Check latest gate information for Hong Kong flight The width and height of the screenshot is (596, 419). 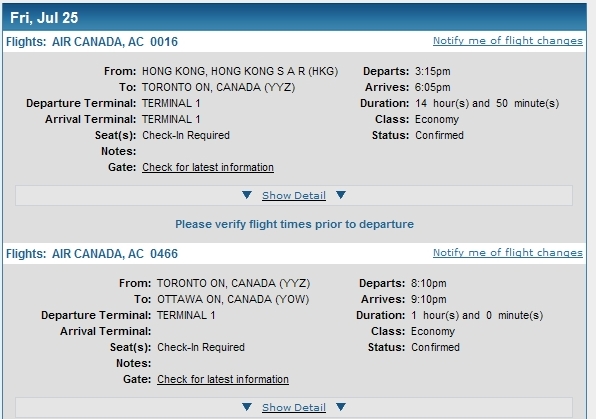tap(208, 167)
